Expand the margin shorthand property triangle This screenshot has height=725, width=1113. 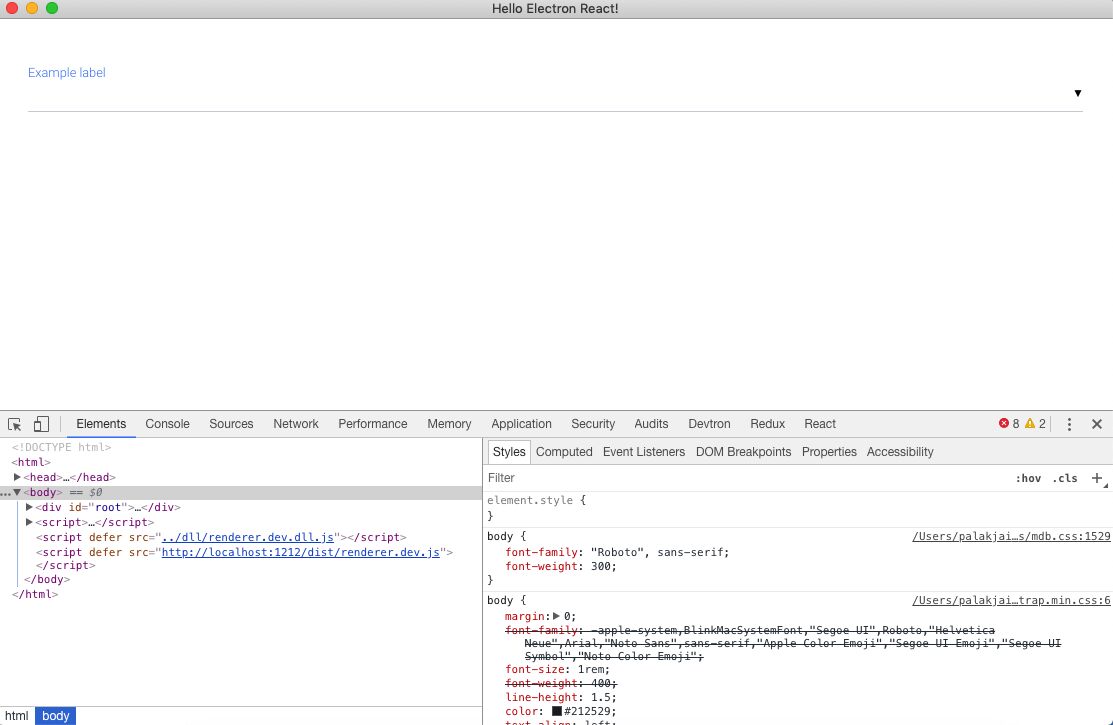coord(556,616)
